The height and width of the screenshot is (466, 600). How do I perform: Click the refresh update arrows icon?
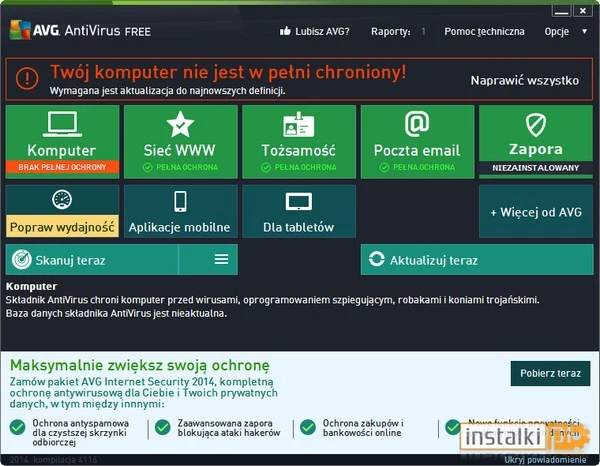coord(377,259)
